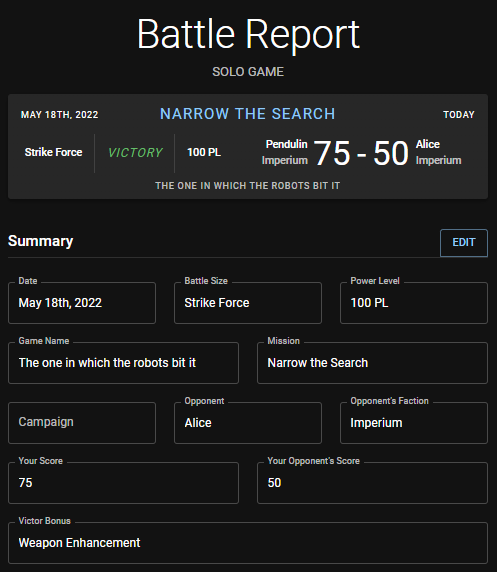Open the Mission field Narrow the Search
This screenshot has width=497, height=572.
coord(372,363)
